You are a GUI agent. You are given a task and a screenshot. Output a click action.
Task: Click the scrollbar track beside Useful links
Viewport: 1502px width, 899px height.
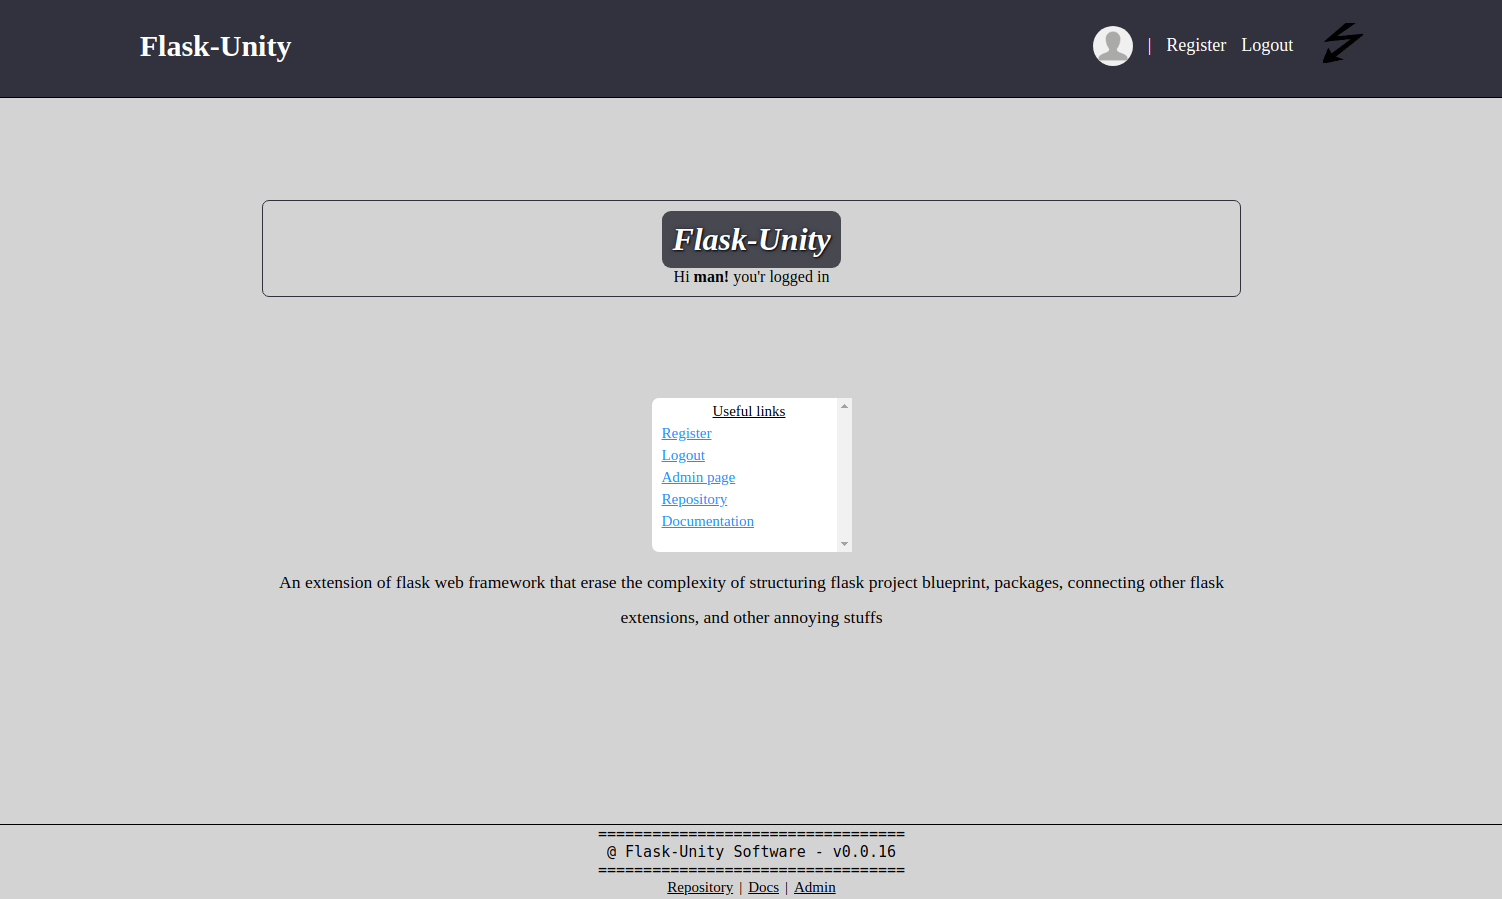(x=843, y=475)
